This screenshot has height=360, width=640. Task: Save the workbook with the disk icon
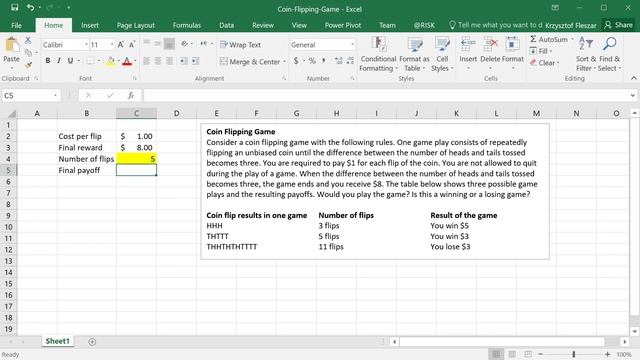pos(15,8)
